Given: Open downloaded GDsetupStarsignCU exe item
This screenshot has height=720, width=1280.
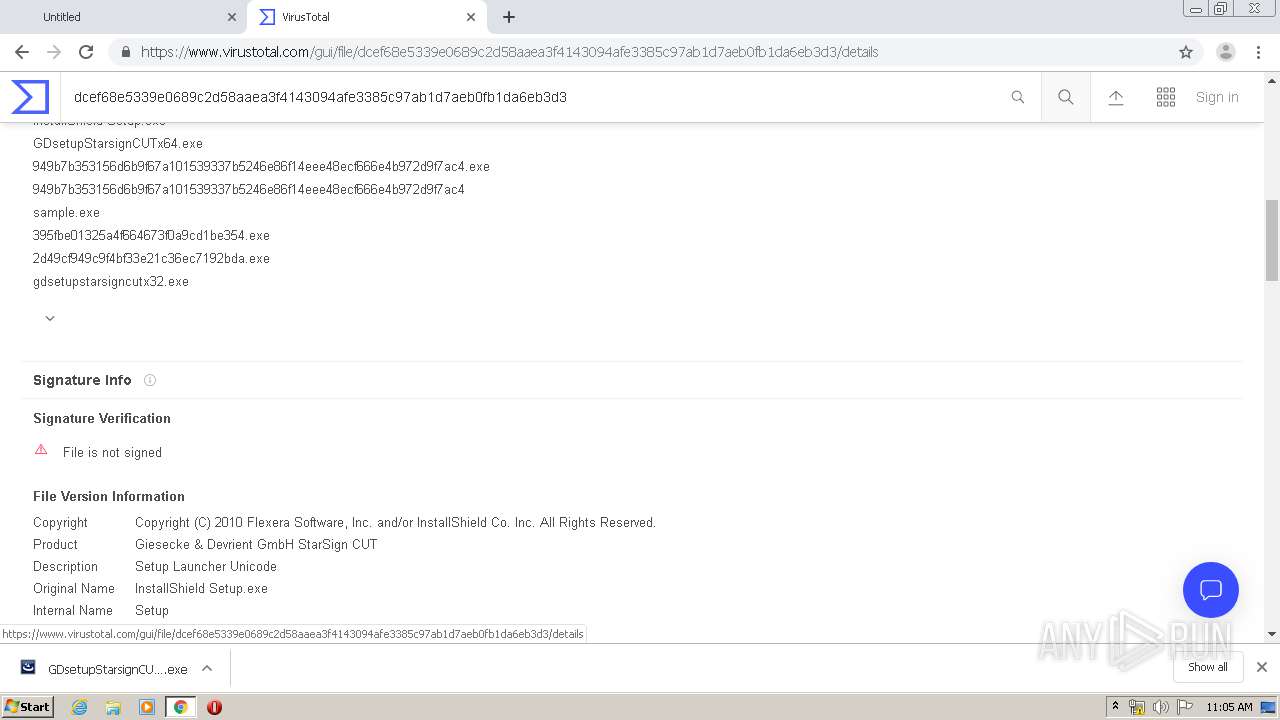Looking at the screenshot, I should (104, 669).
